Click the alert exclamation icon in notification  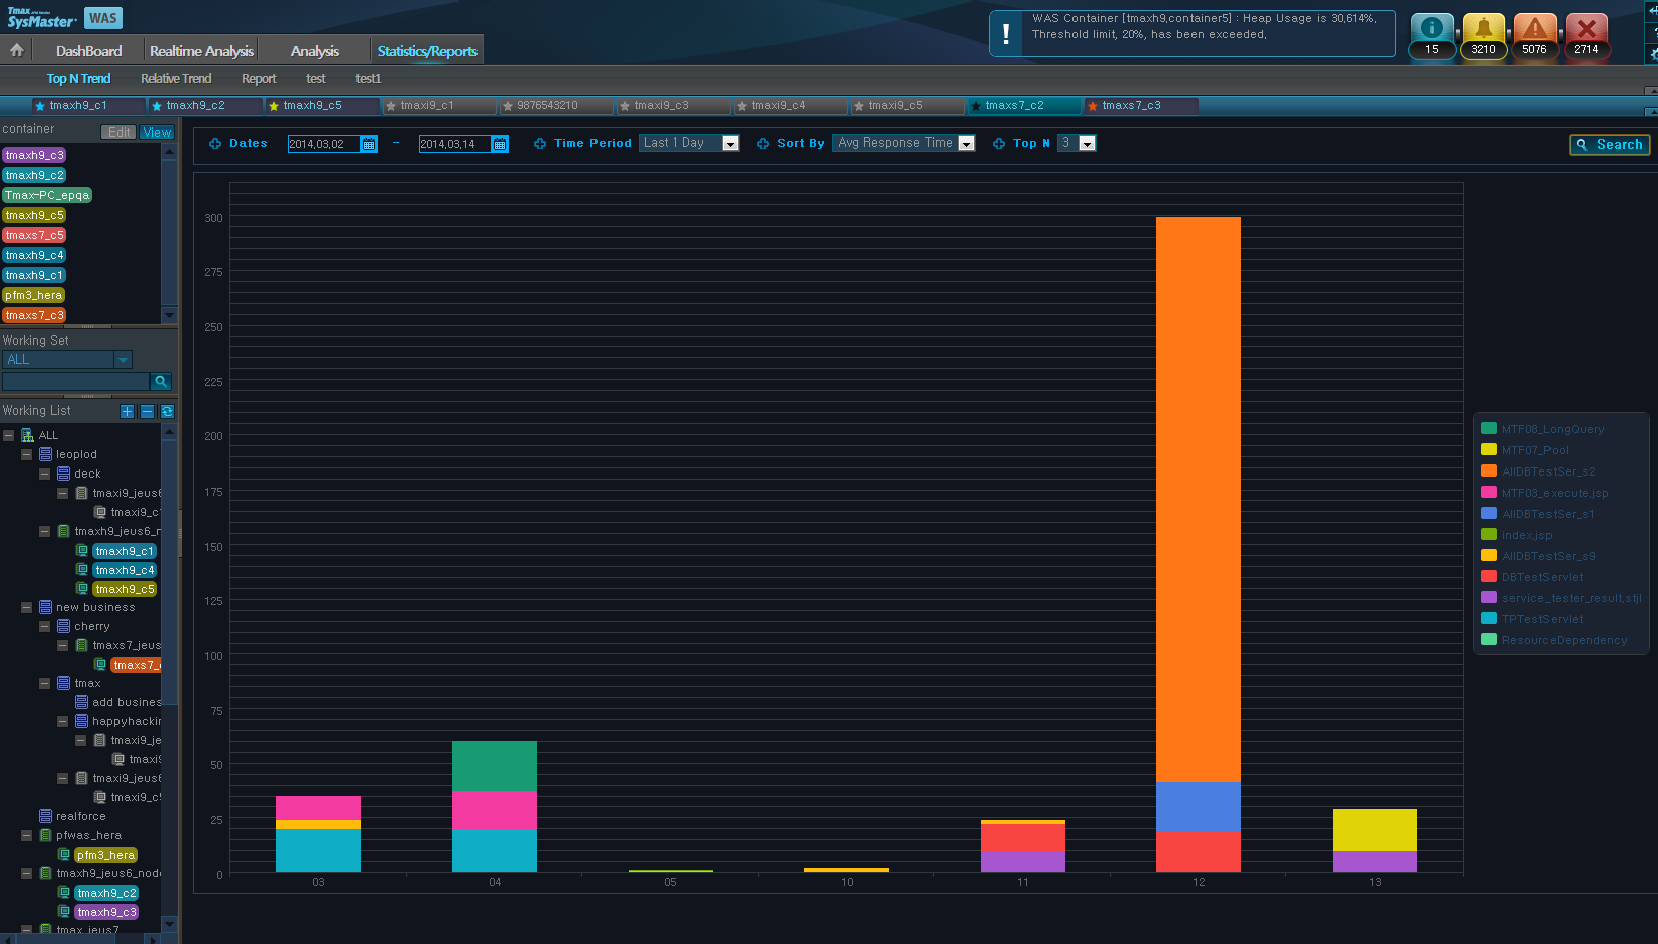(1006, 34)
